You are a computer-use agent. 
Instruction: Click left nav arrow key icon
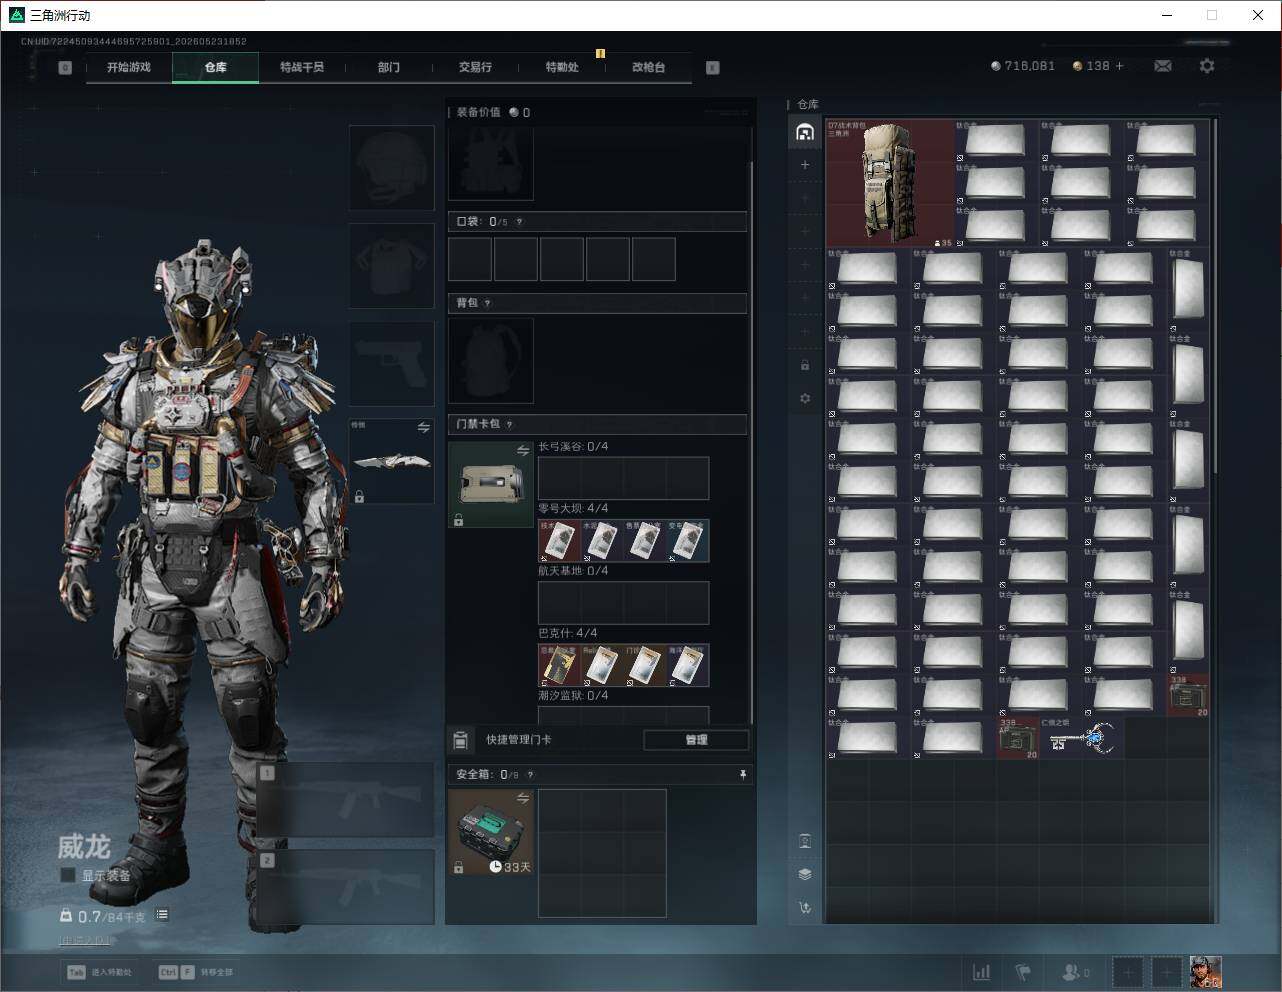click(x=65, y=67)
